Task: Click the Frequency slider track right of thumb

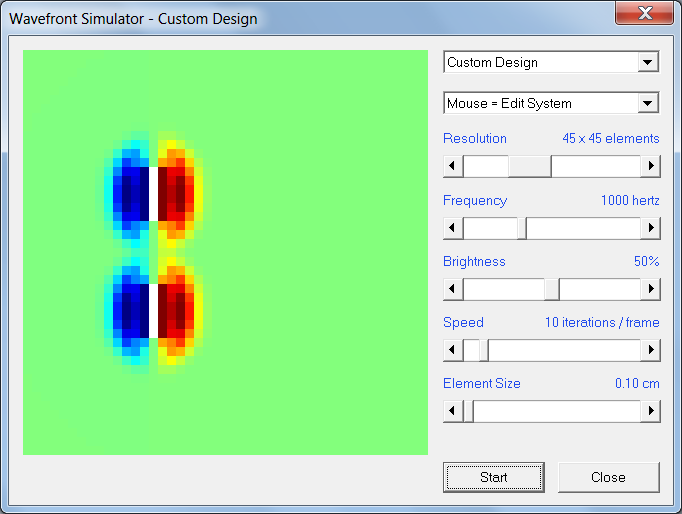Action: point(584,227)
